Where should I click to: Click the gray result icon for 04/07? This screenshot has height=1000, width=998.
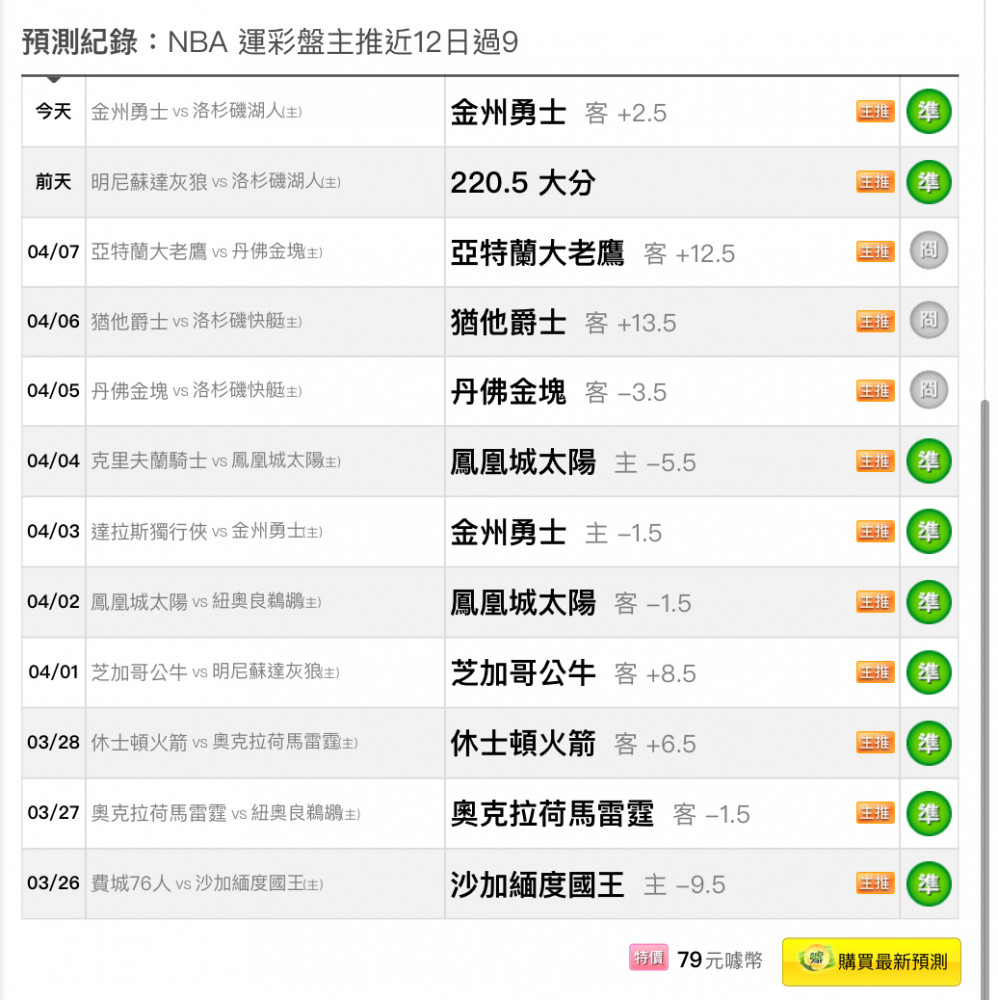pos(928,250)
